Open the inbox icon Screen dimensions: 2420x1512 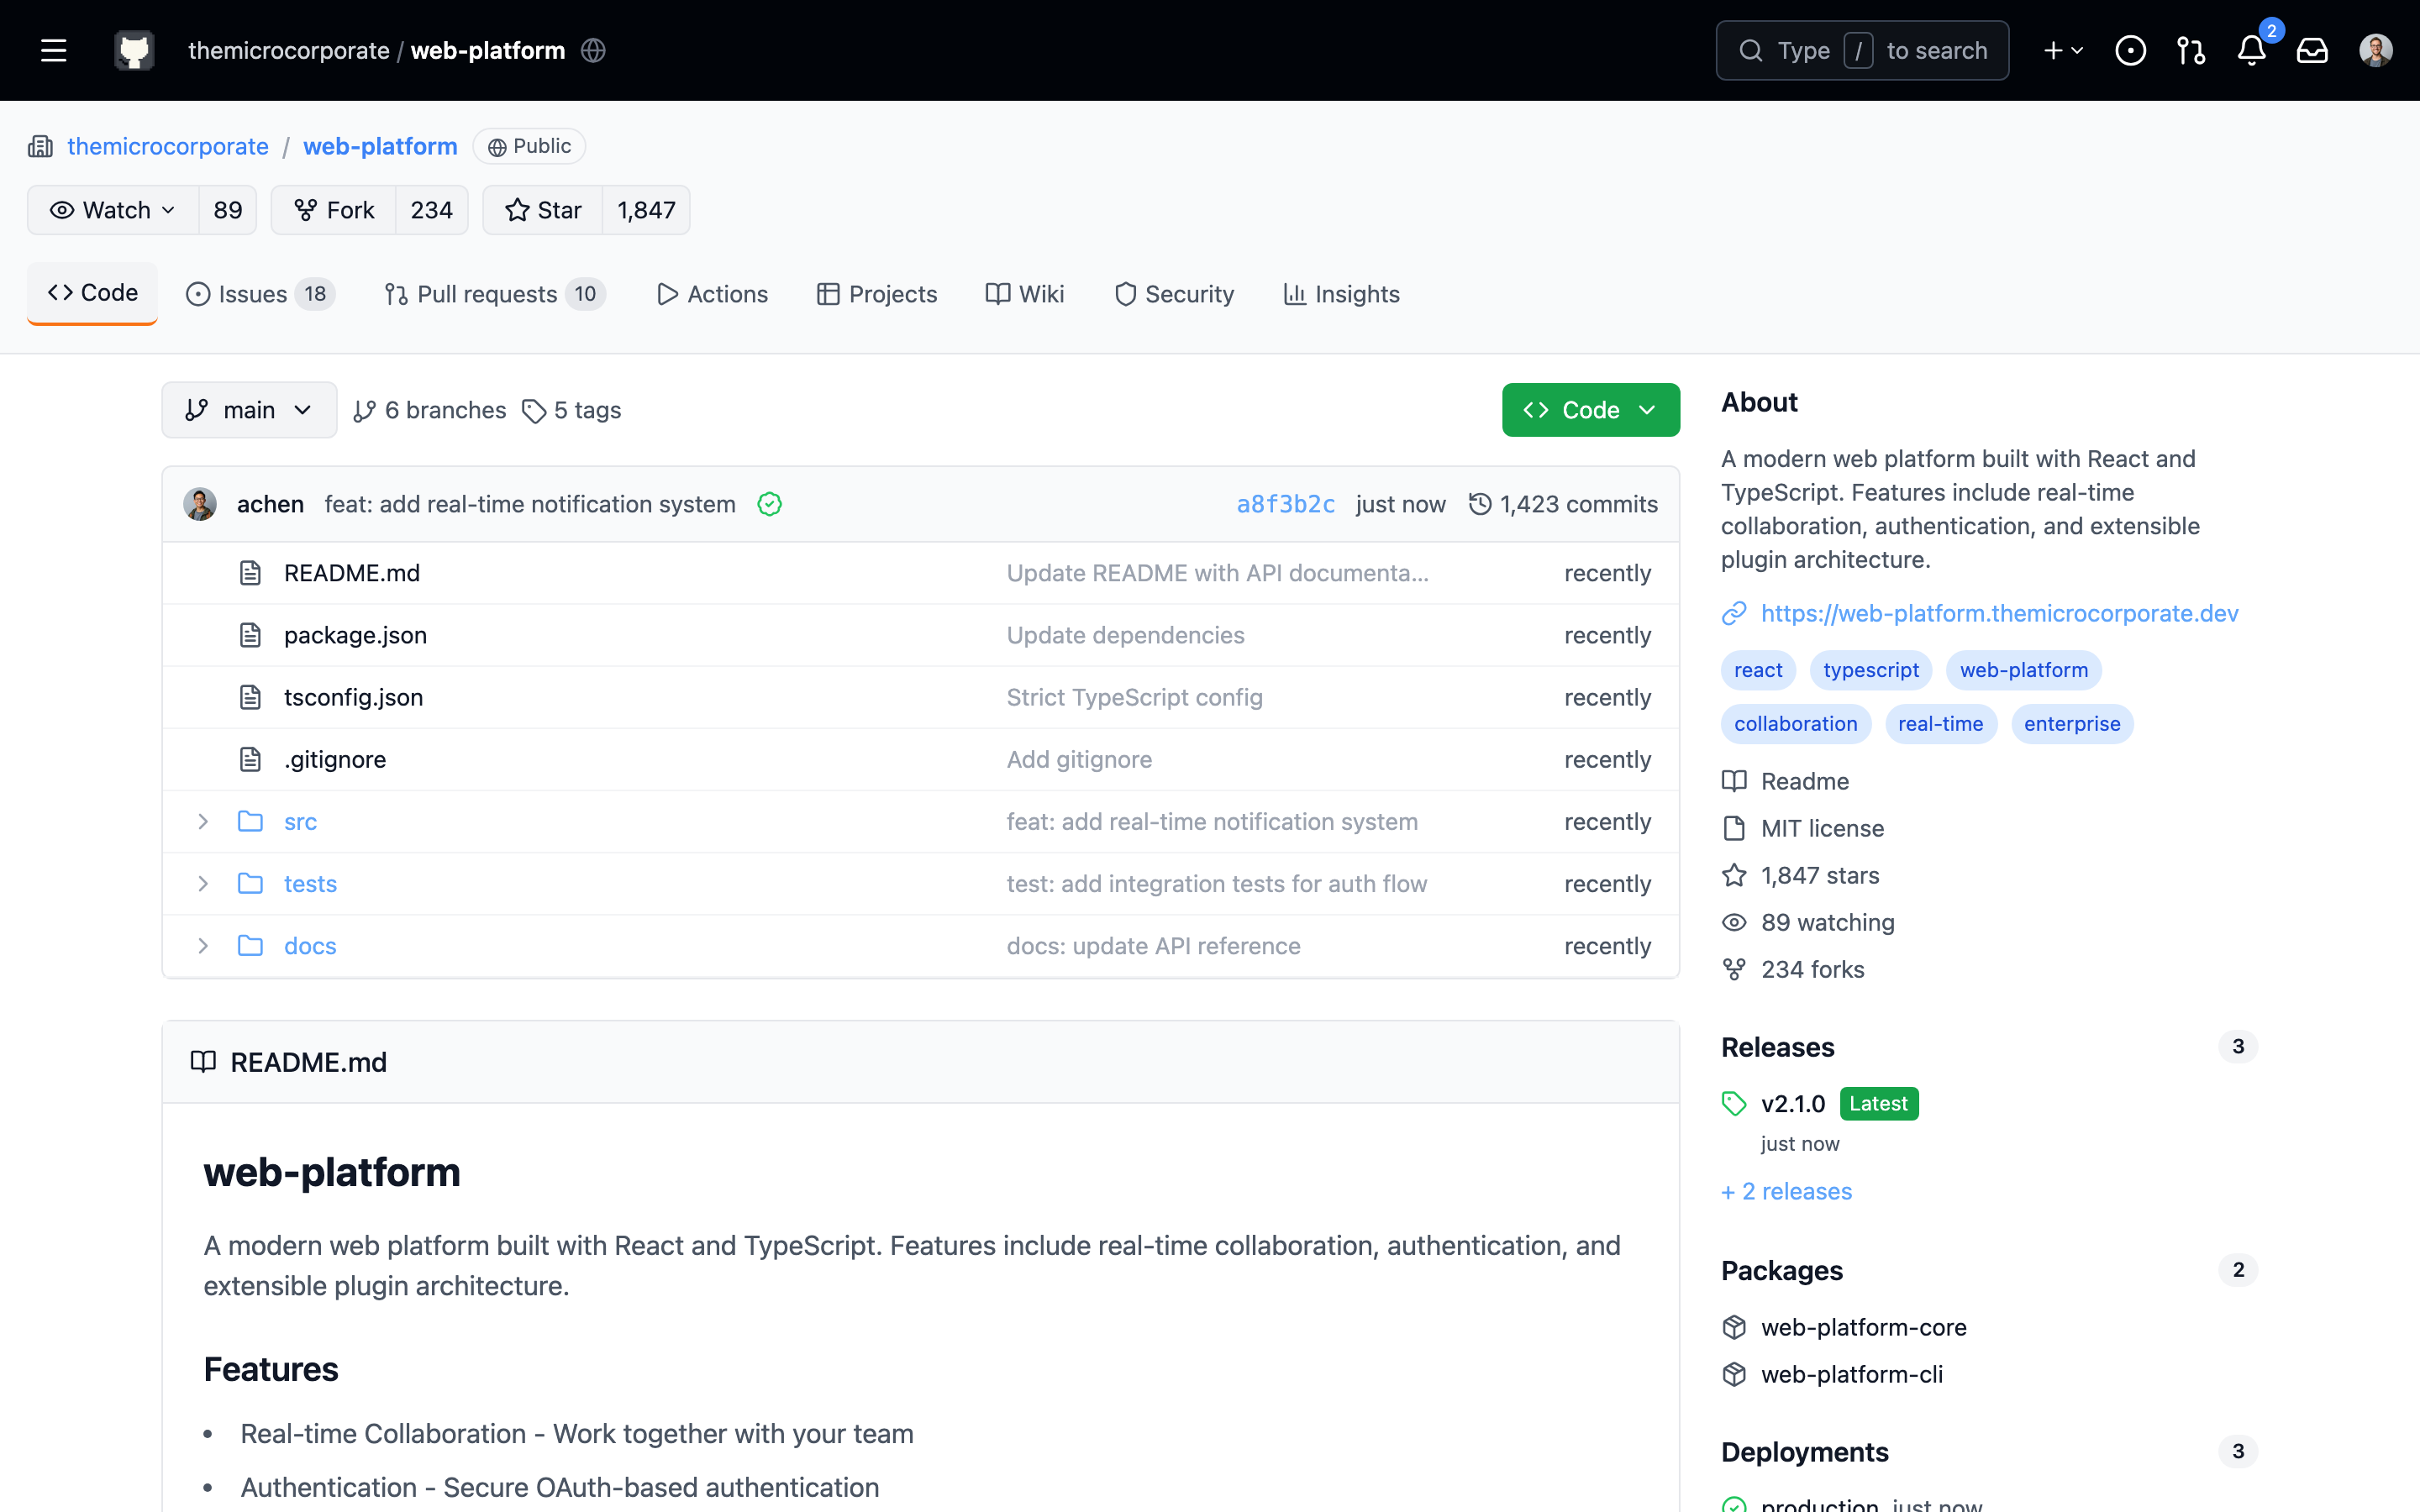[x=2312, y=50]
